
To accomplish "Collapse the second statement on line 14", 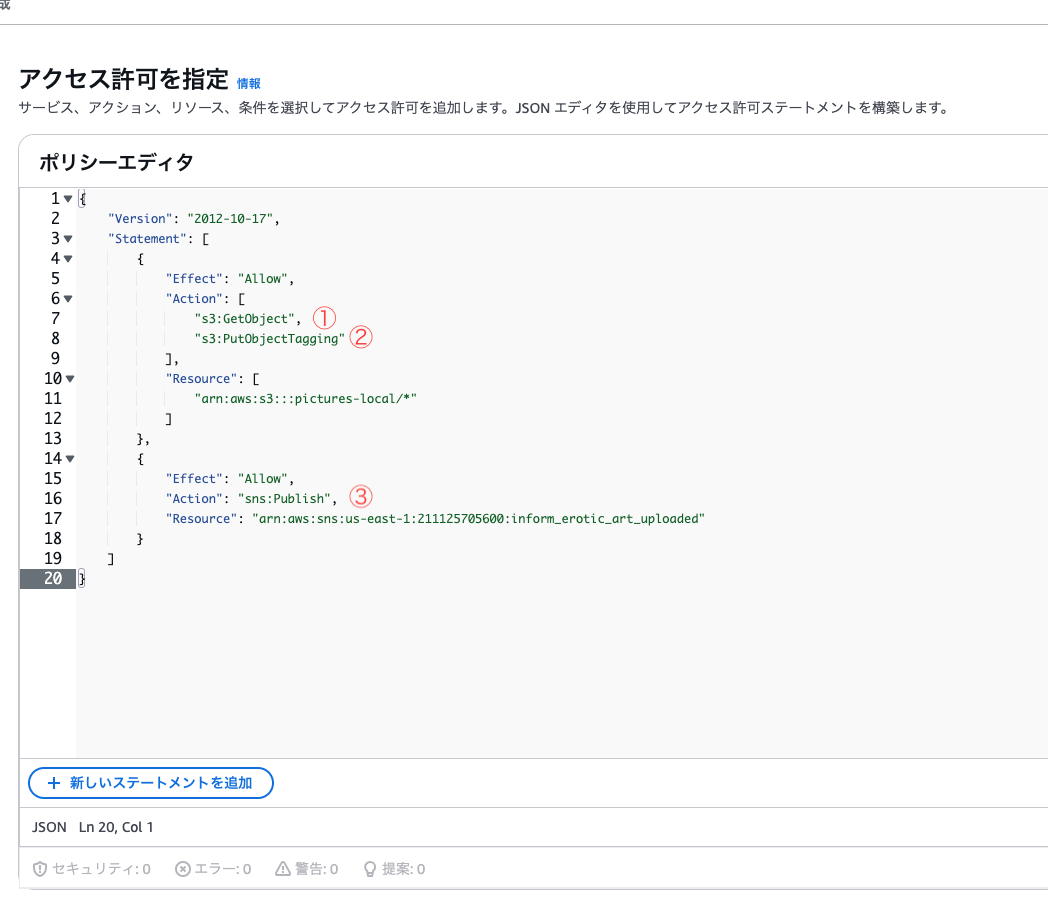I will point(70,459).
